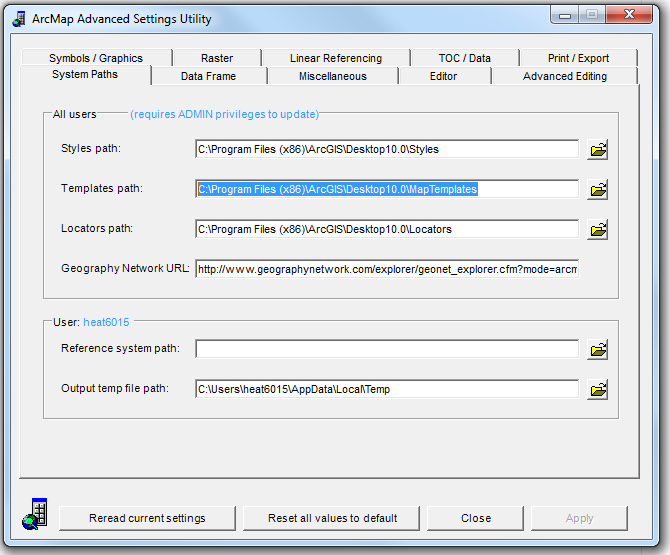Viewport: 670px width, 555px height.
Task: Browse for the Locators path folder
Action: (597, 230)
